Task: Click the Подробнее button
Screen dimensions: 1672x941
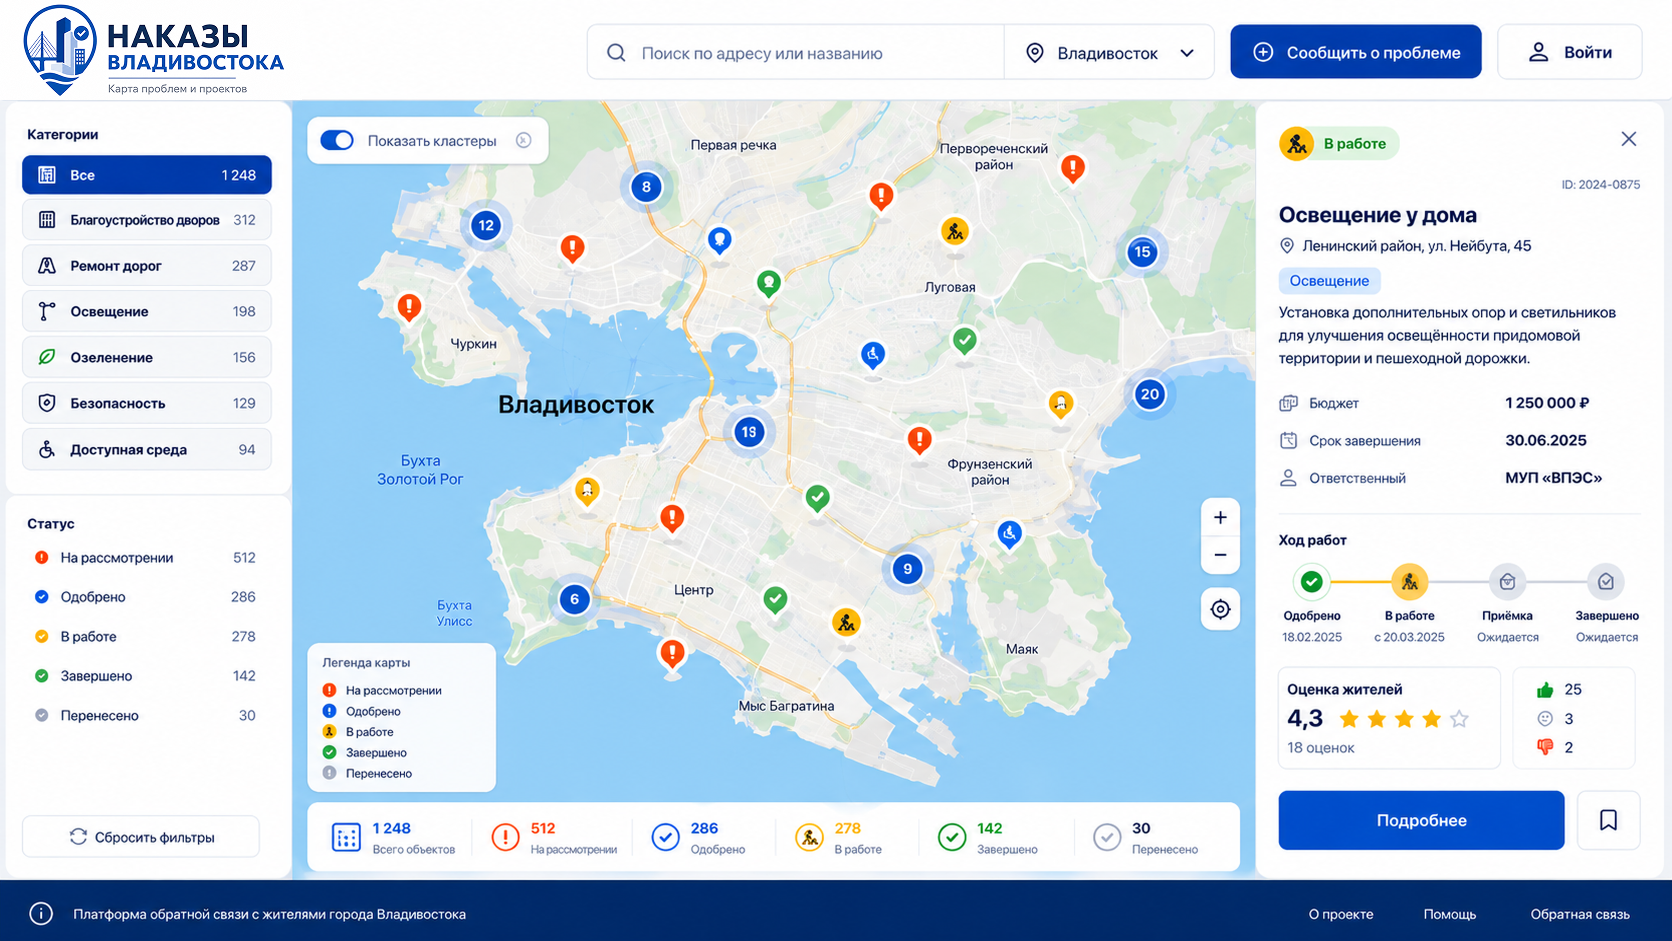Action: coord(1421,820)
